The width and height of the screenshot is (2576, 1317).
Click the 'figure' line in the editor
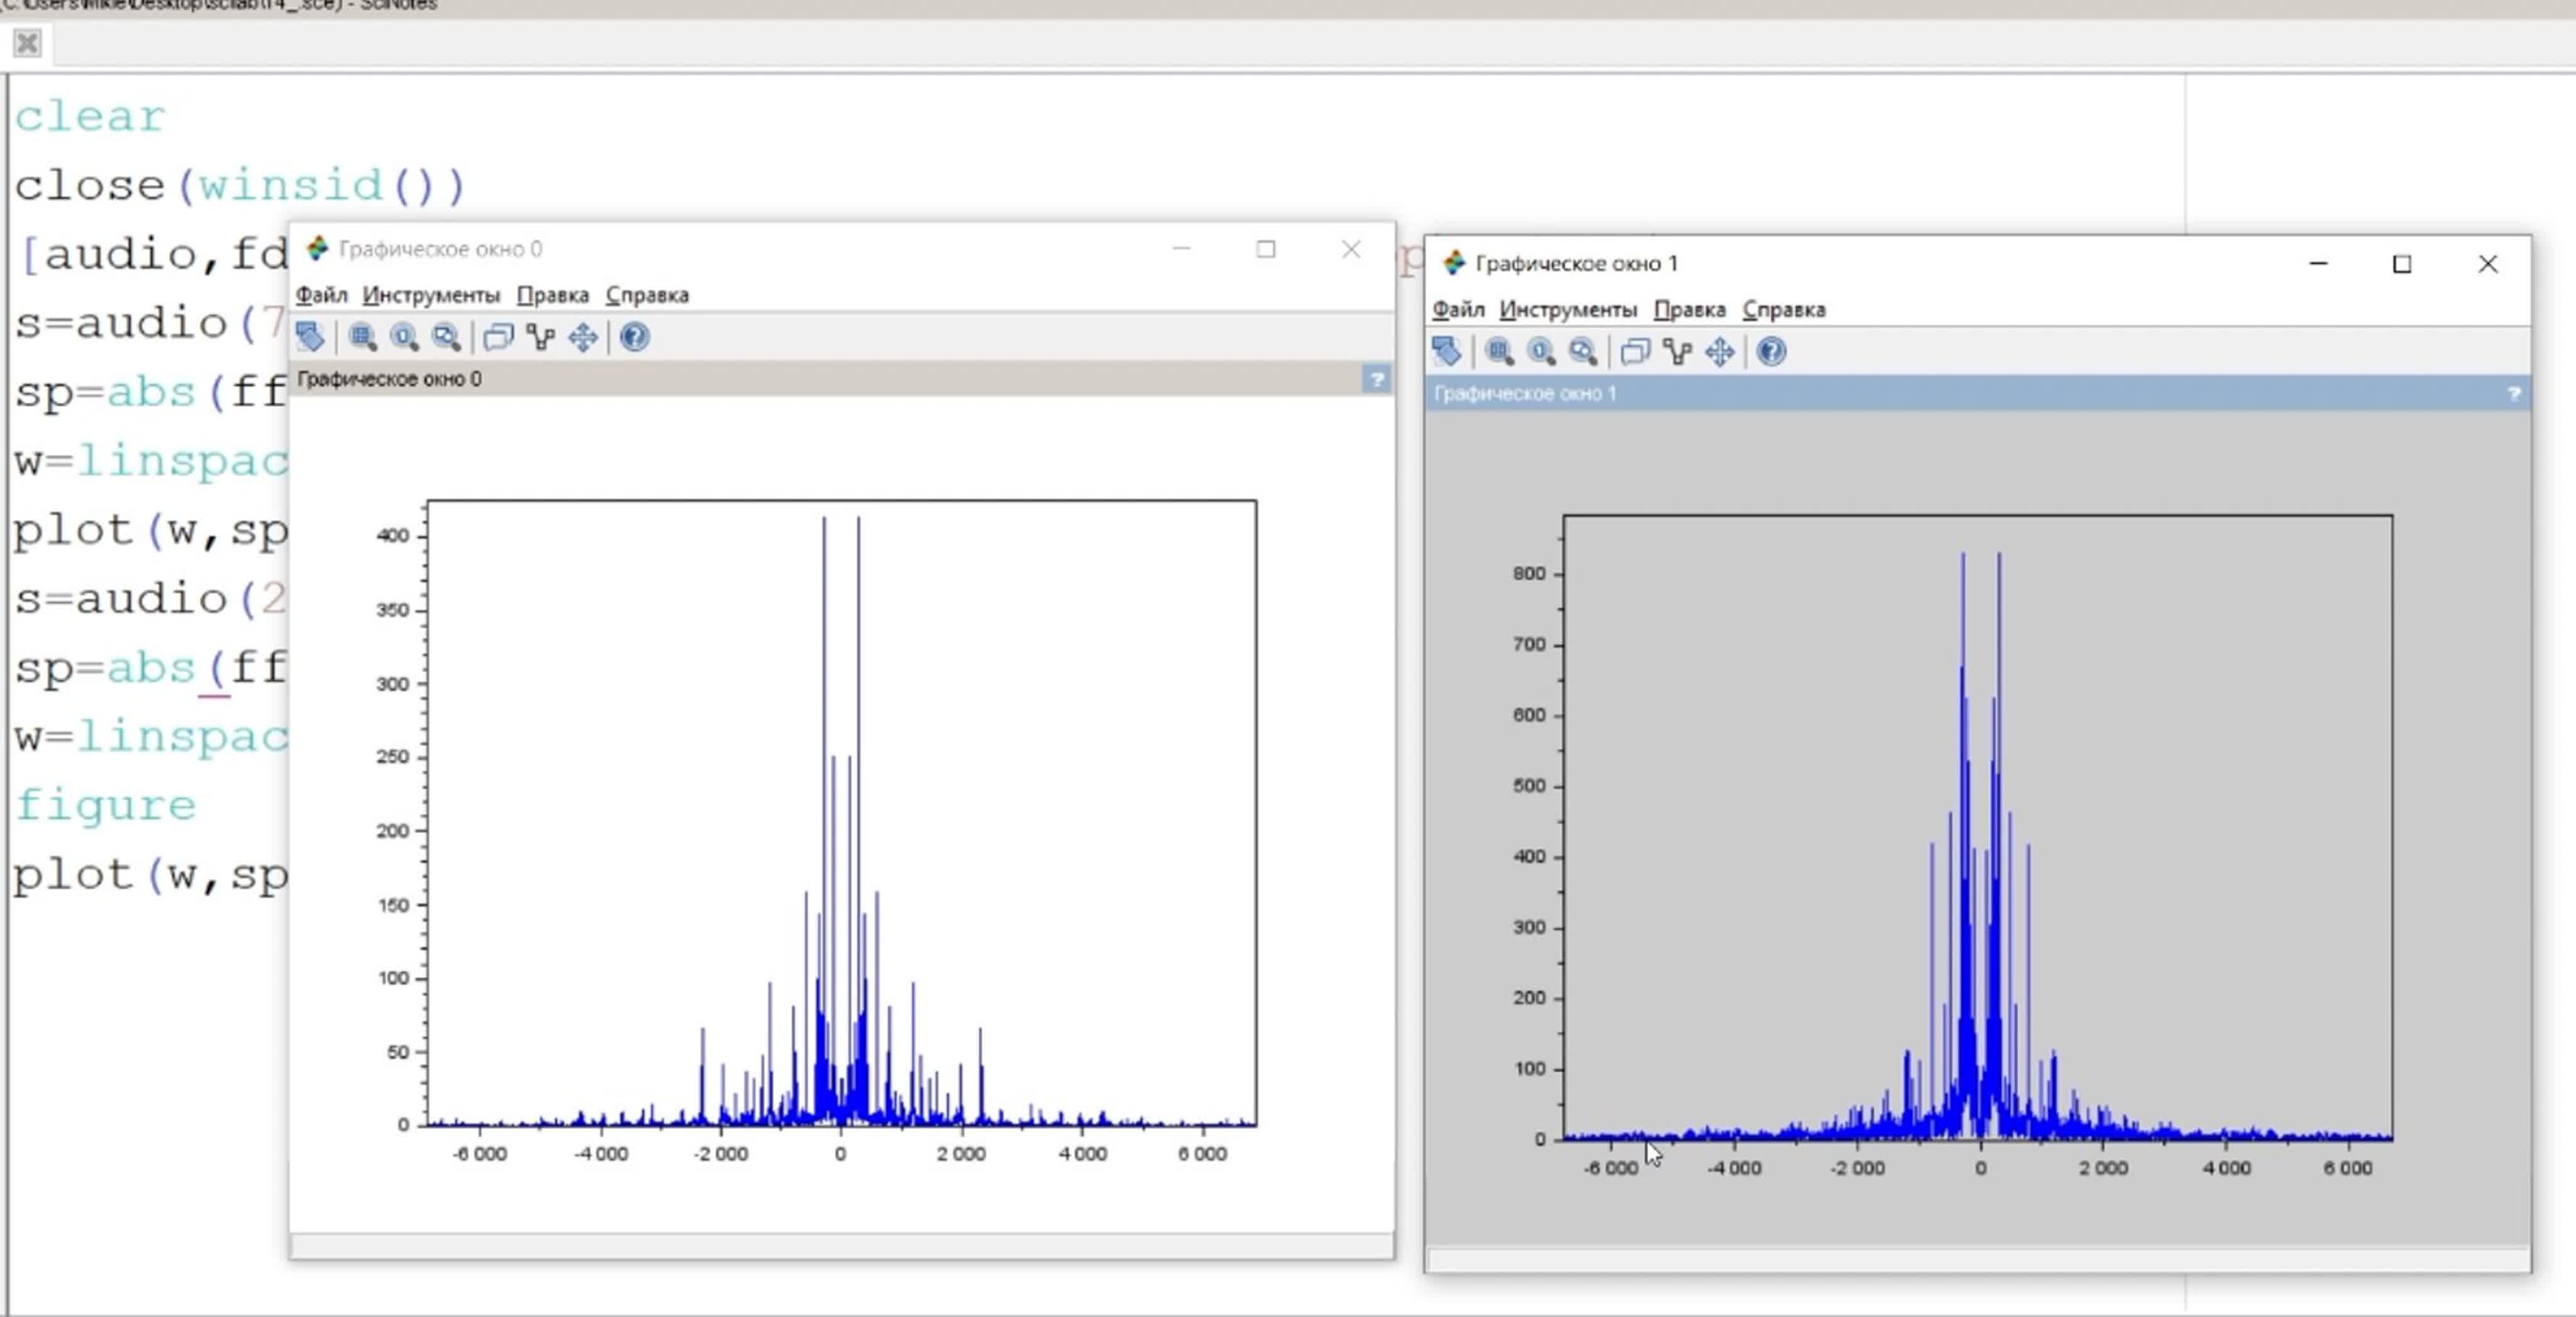point(105,806)
